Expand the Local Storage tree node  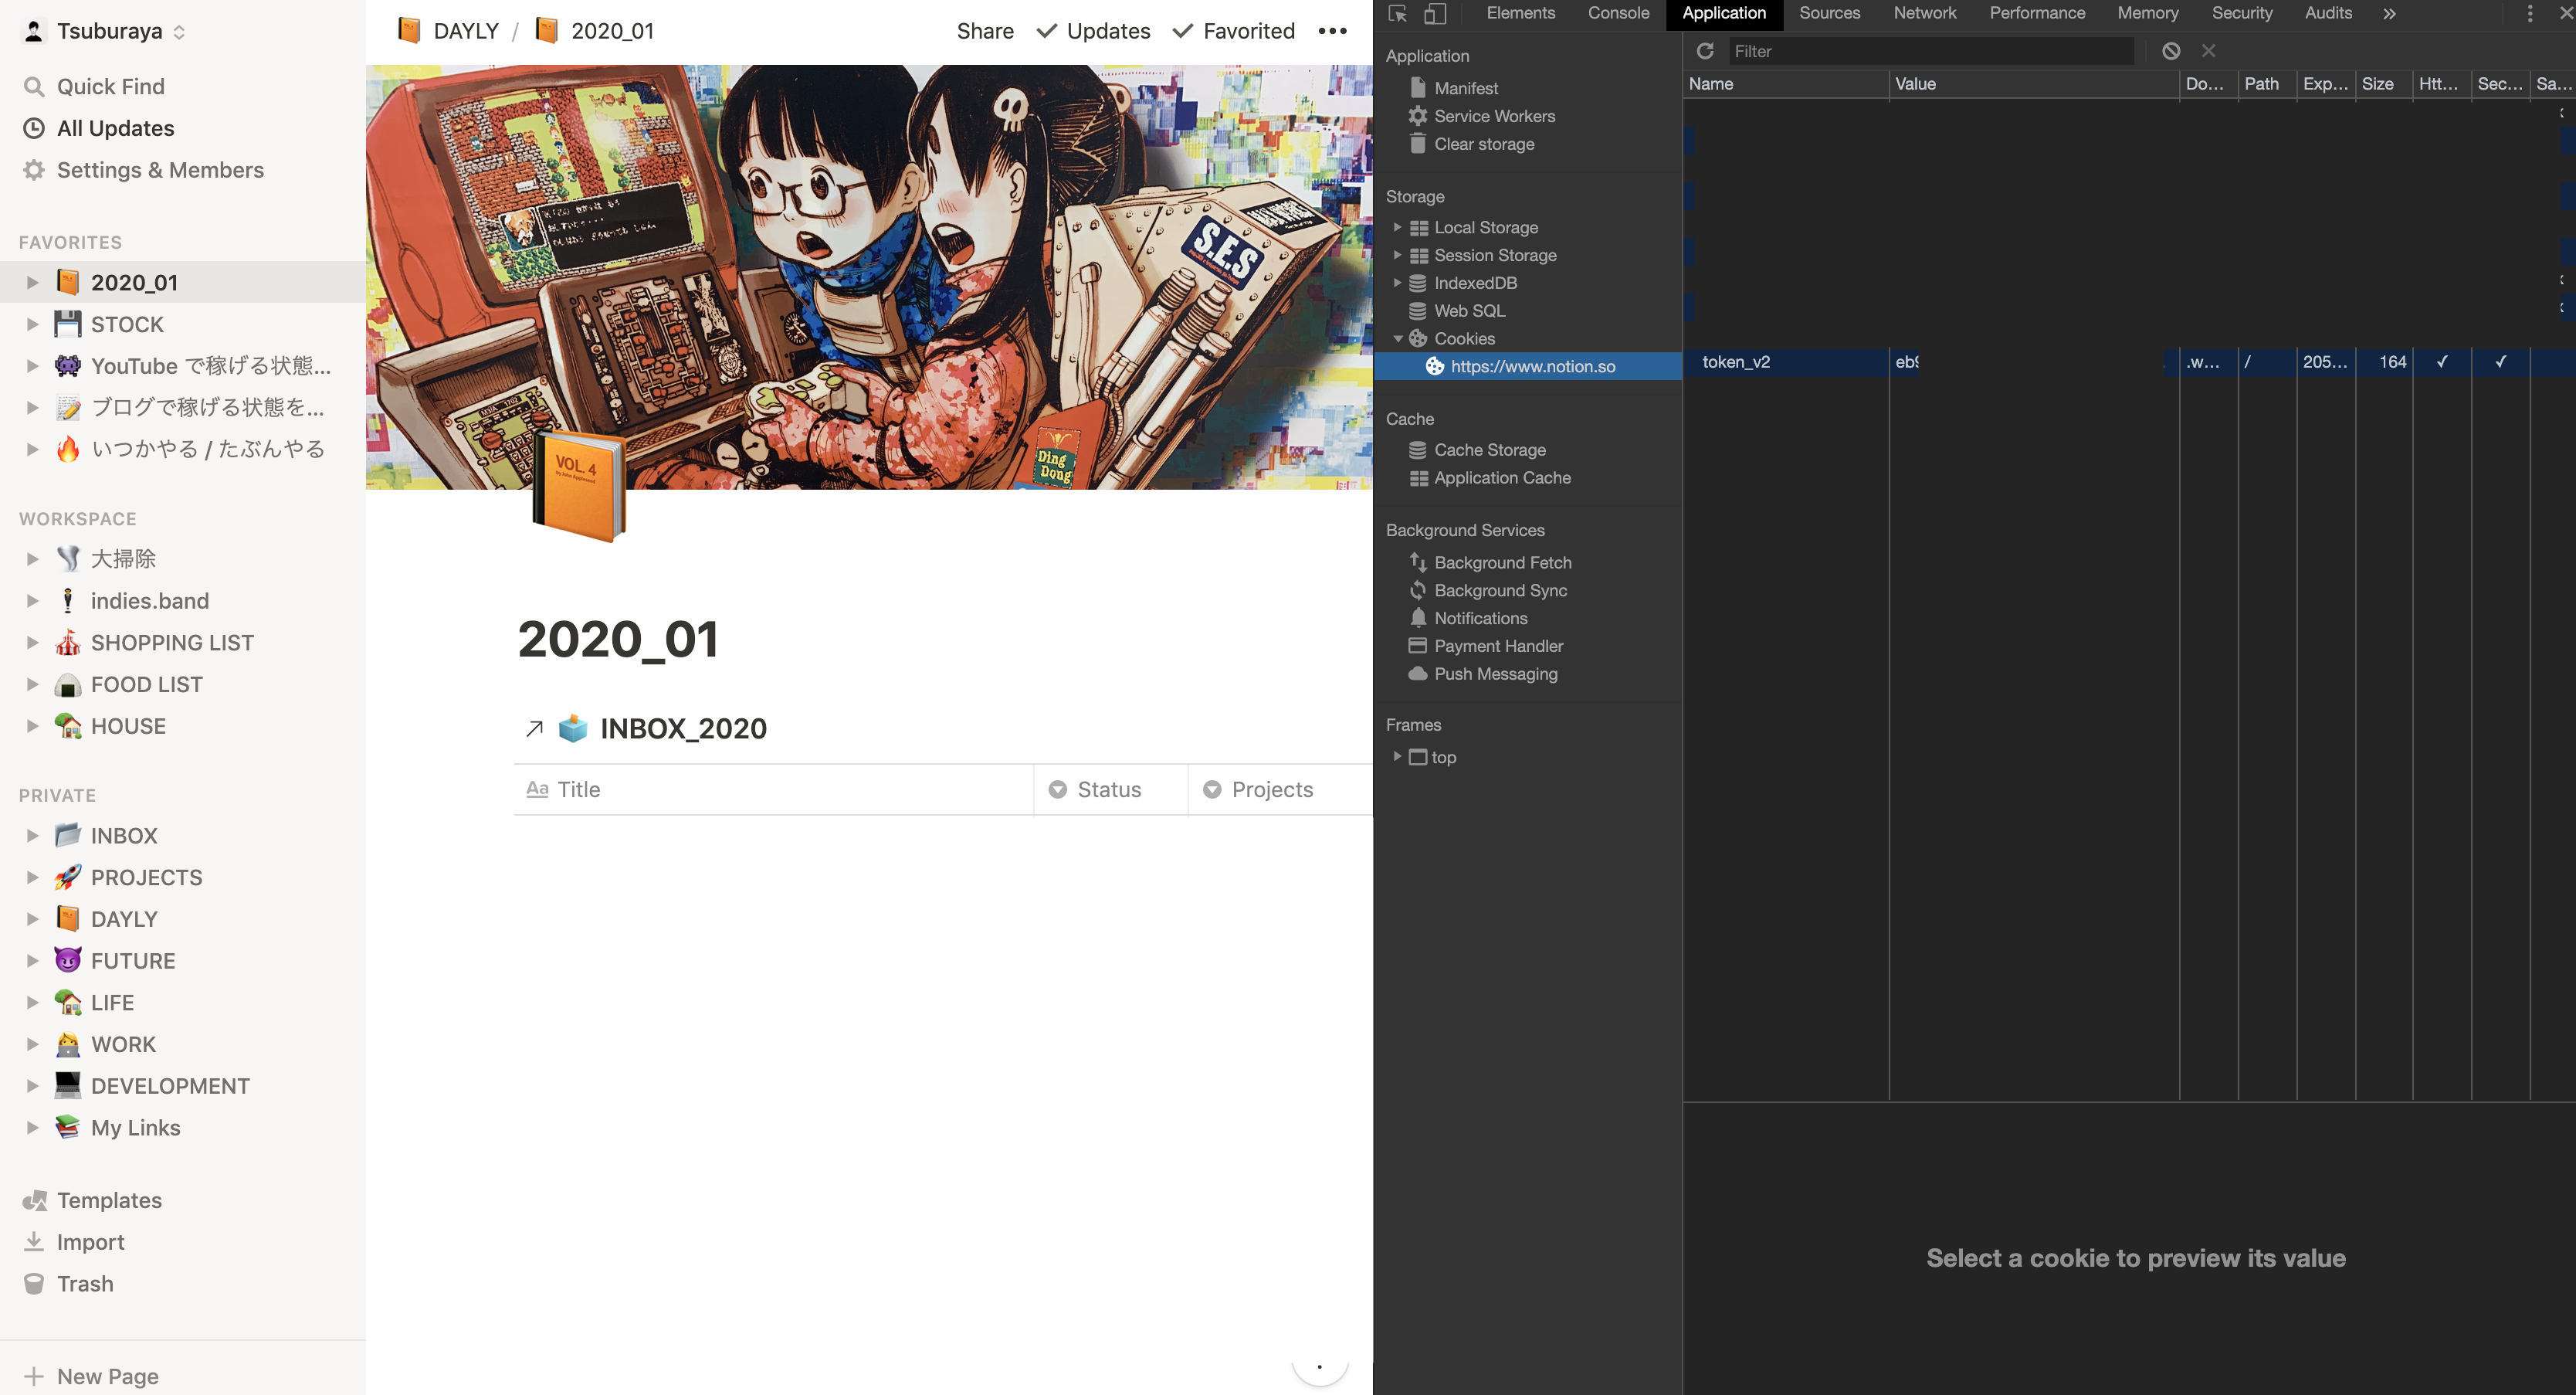point(1397,227)
